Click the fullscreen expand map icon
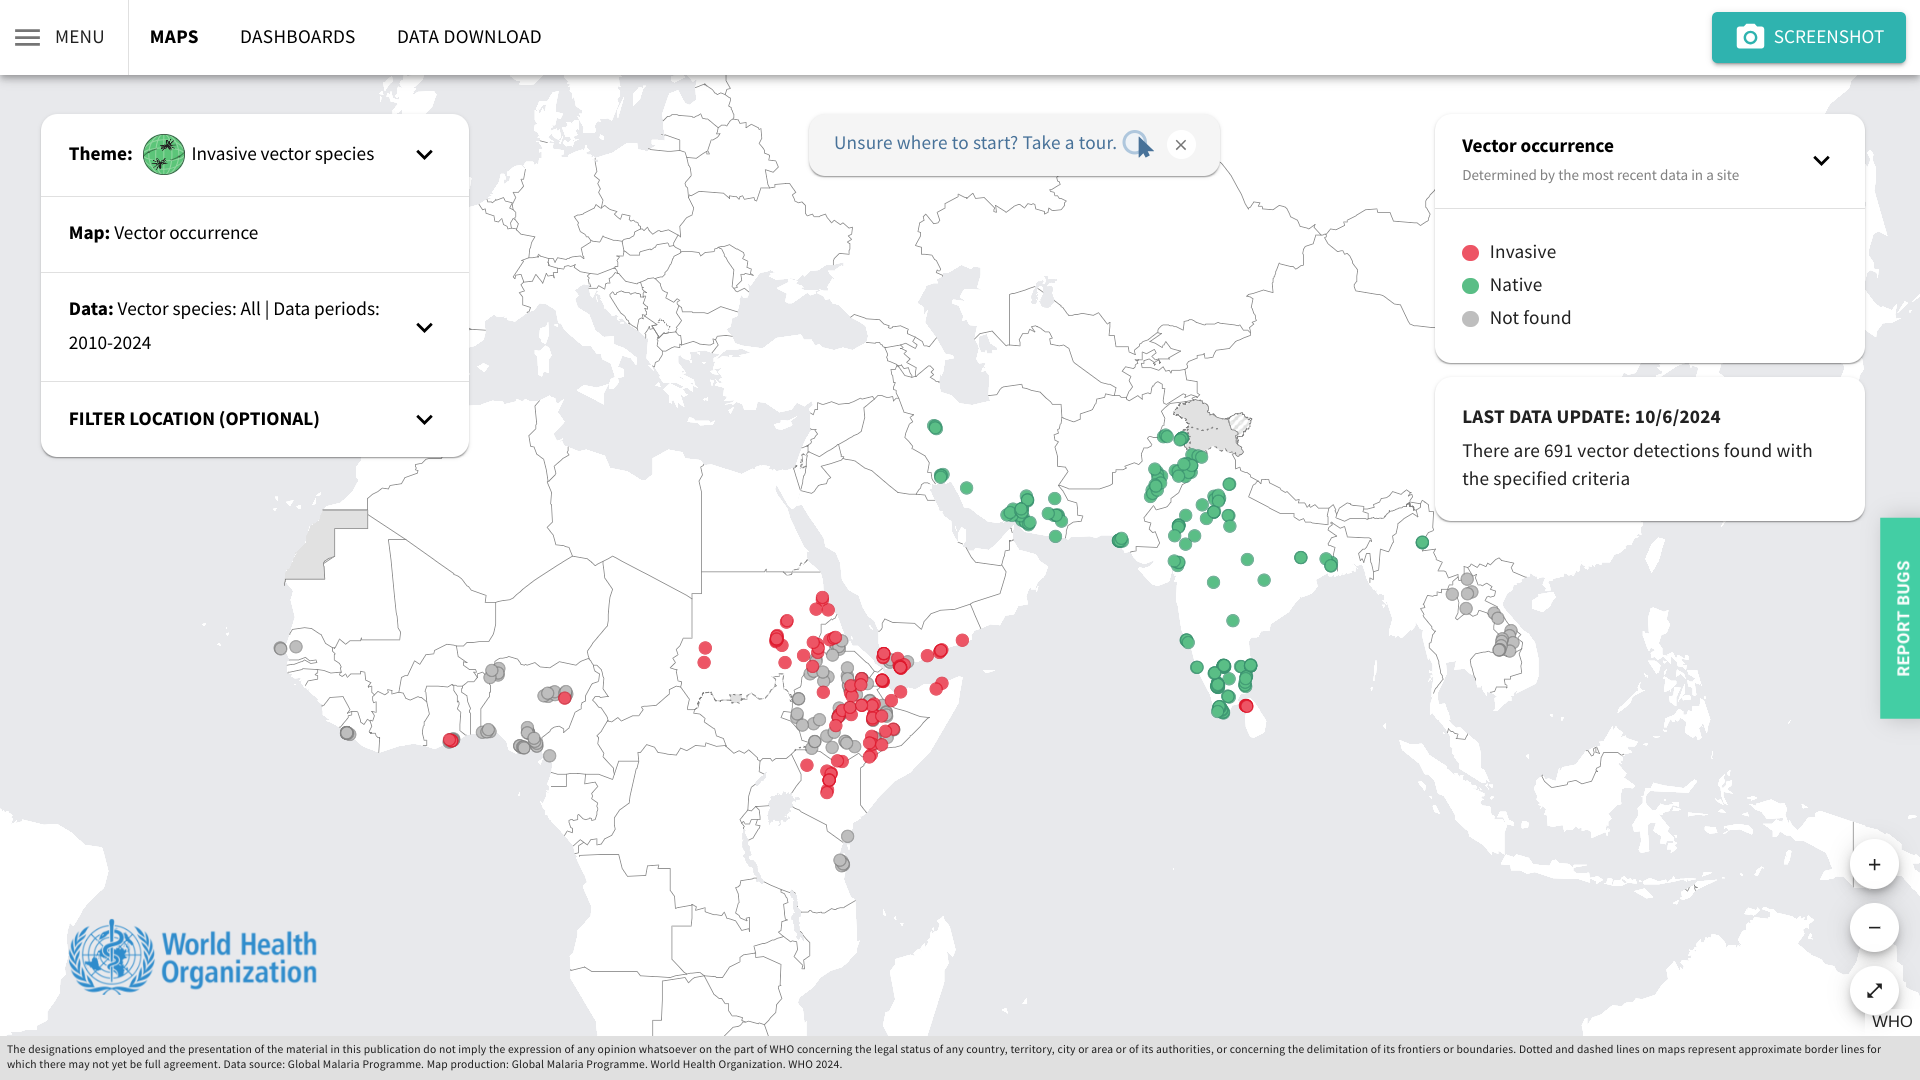The height and width of the screenshot is (1080, 1920). [1874, 990]
